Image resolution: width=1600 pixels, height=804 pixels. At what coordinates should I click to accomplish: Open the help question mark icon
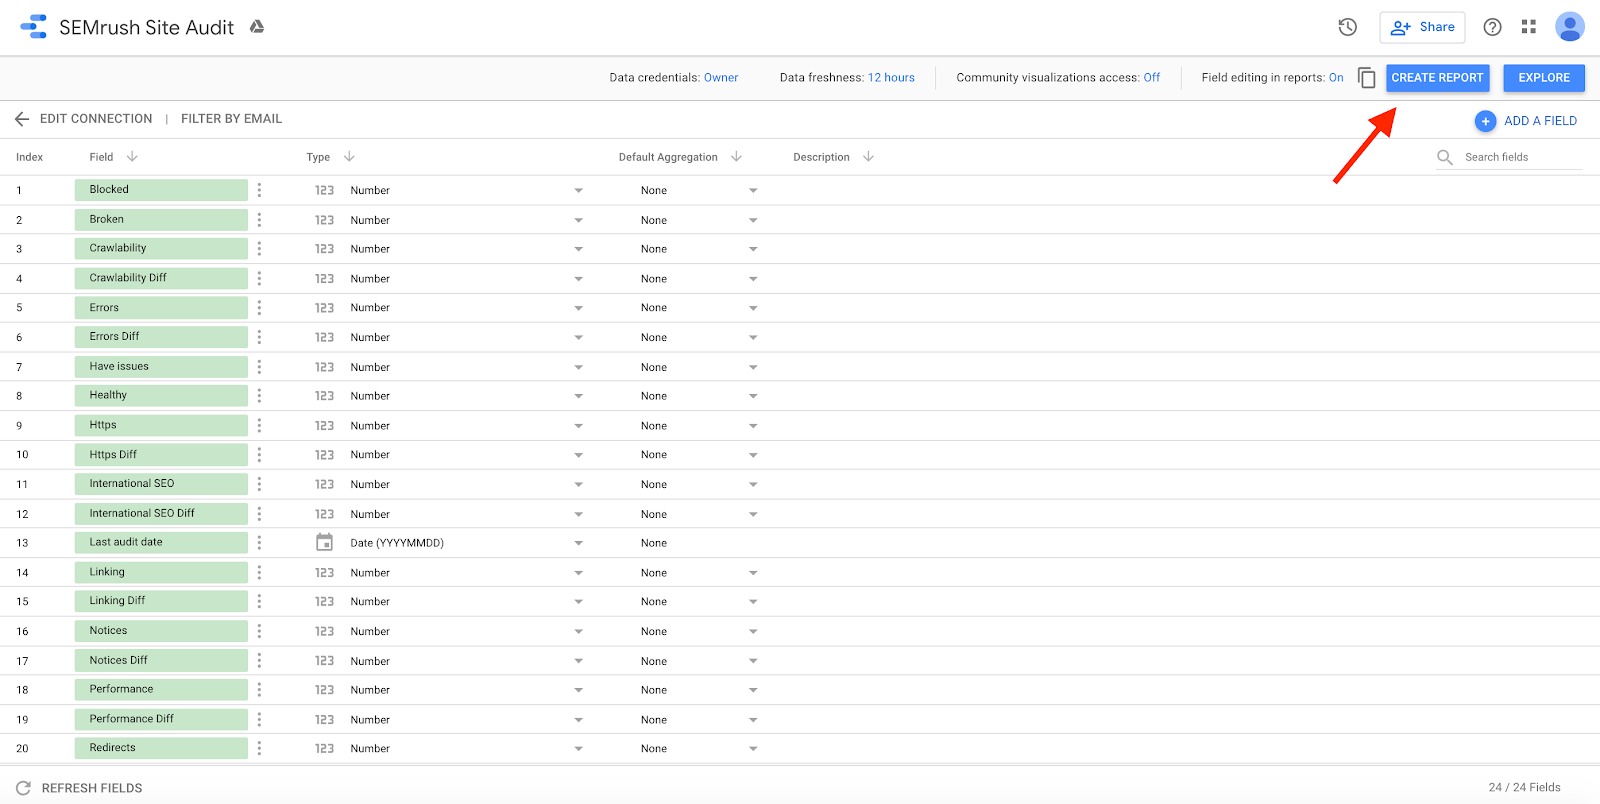(1492, 27)
